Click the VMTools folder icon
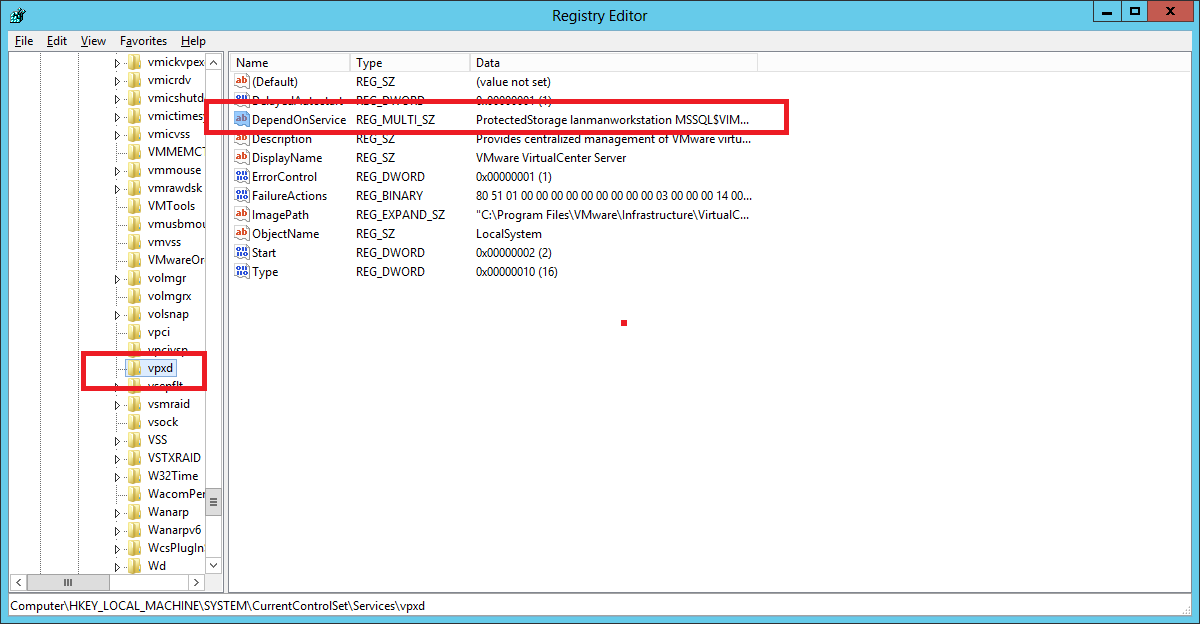 [135, 206]
